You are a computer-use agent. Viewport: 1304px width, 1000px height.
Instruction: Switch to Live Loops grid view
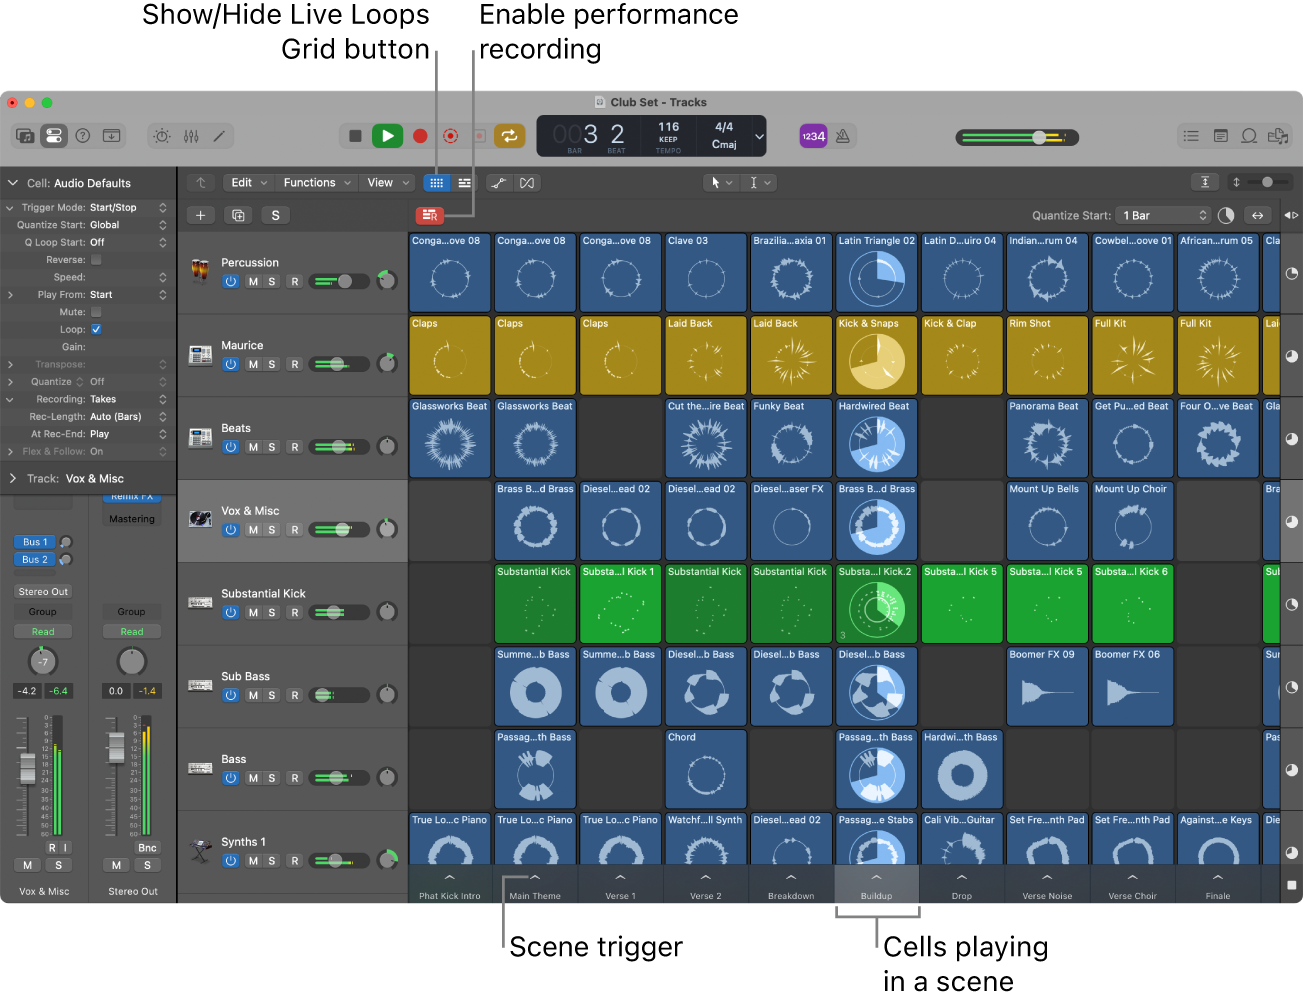tap(437, 182)
